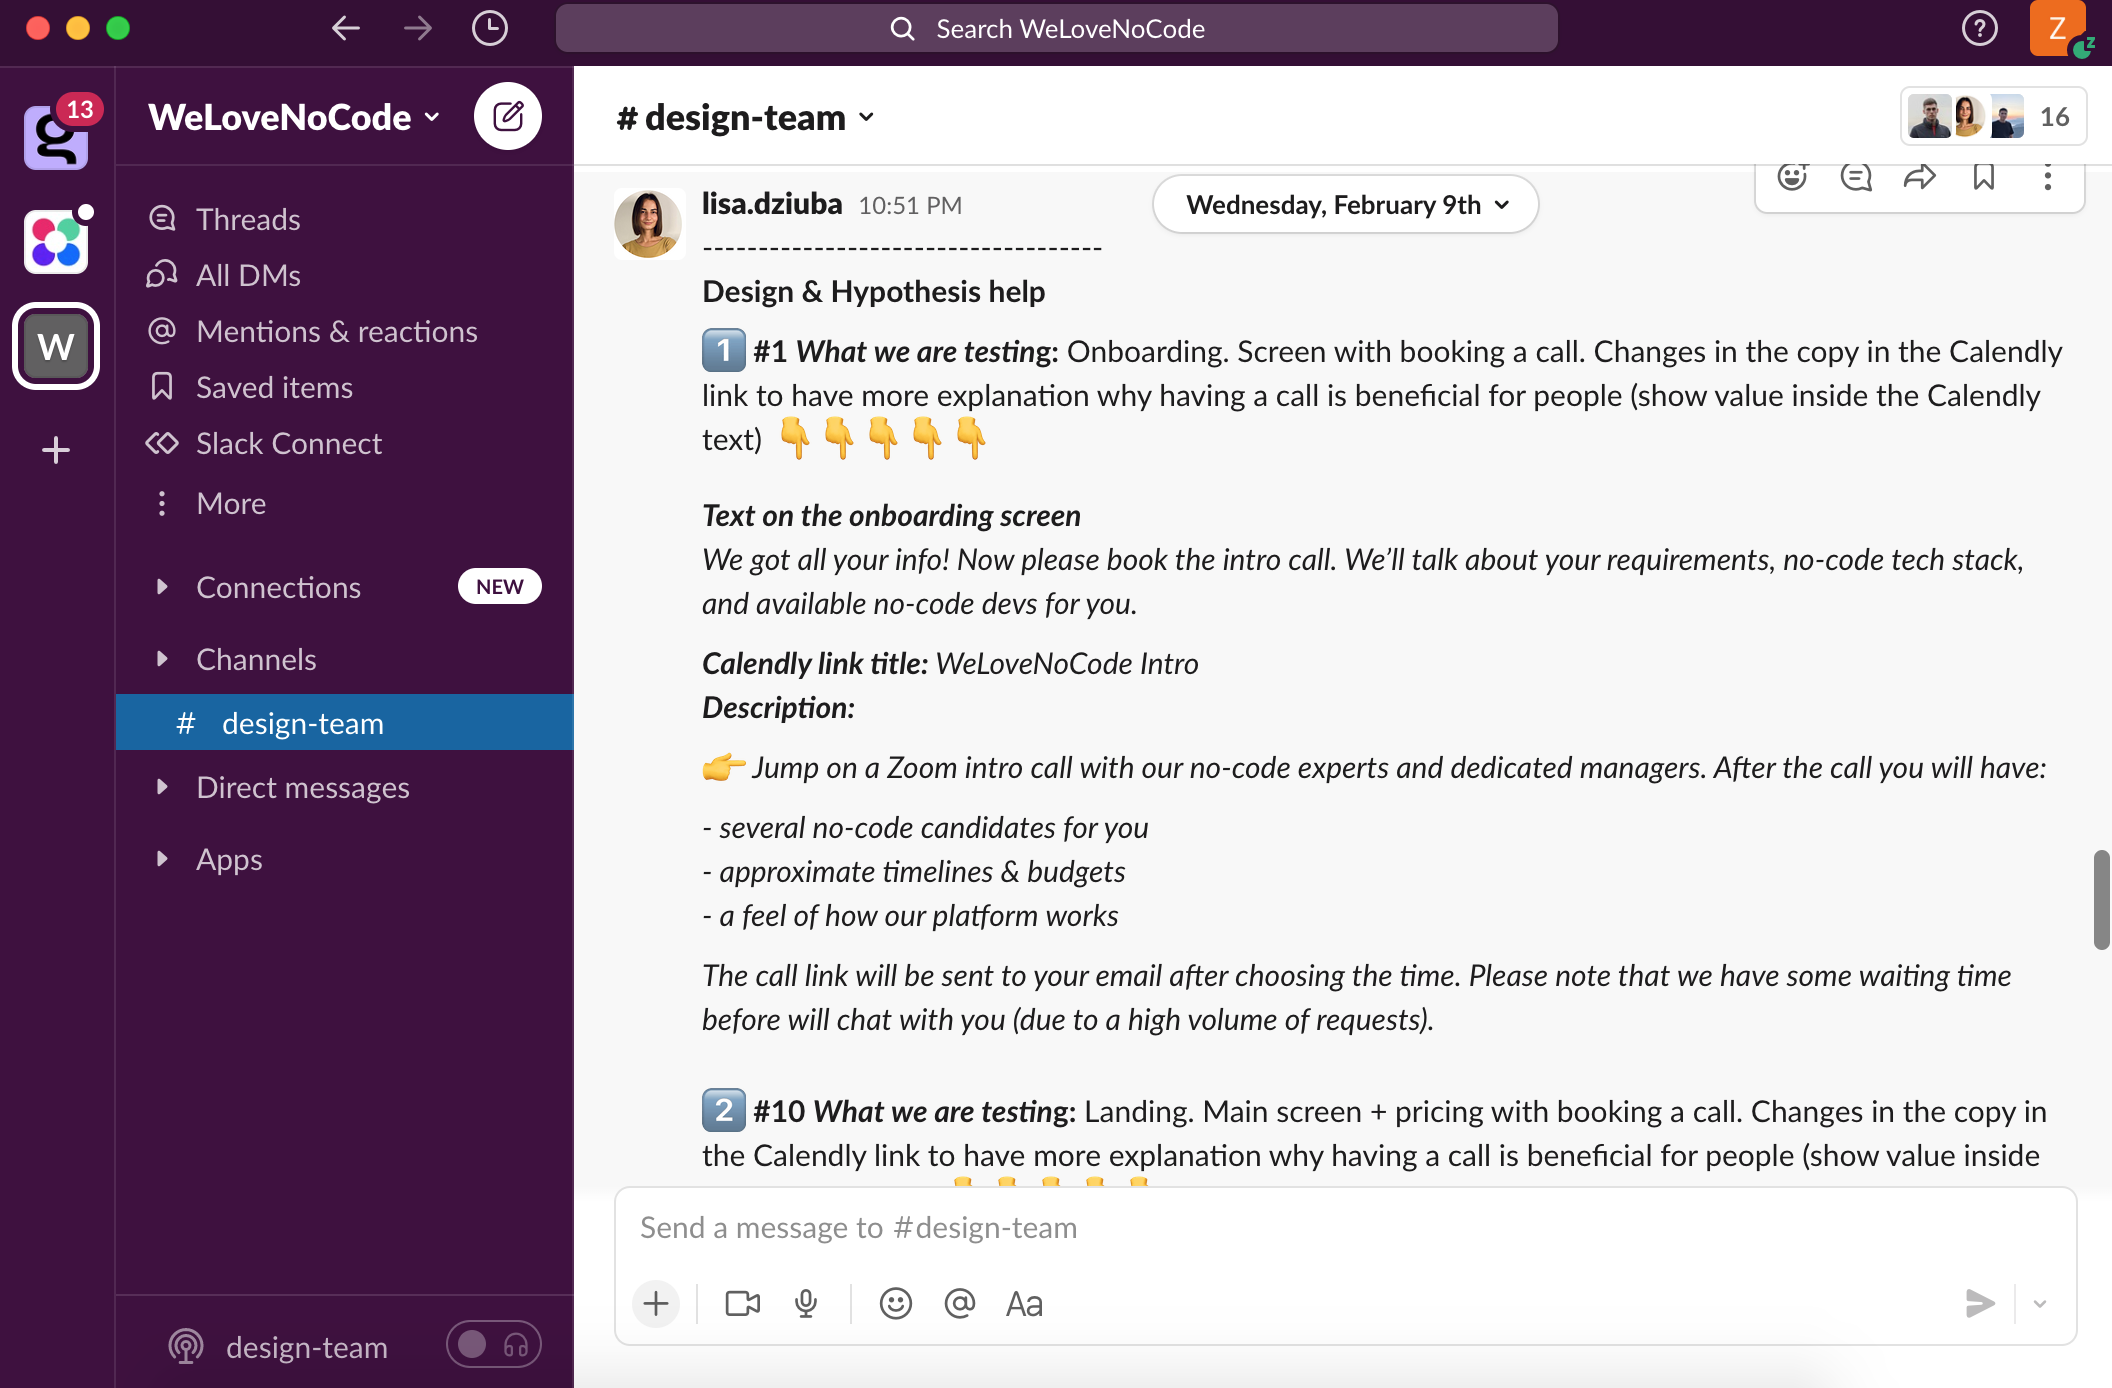2112x1388 pixels.
Task: Open the send options dropdown arrow
Action: coord(2040,1303)
